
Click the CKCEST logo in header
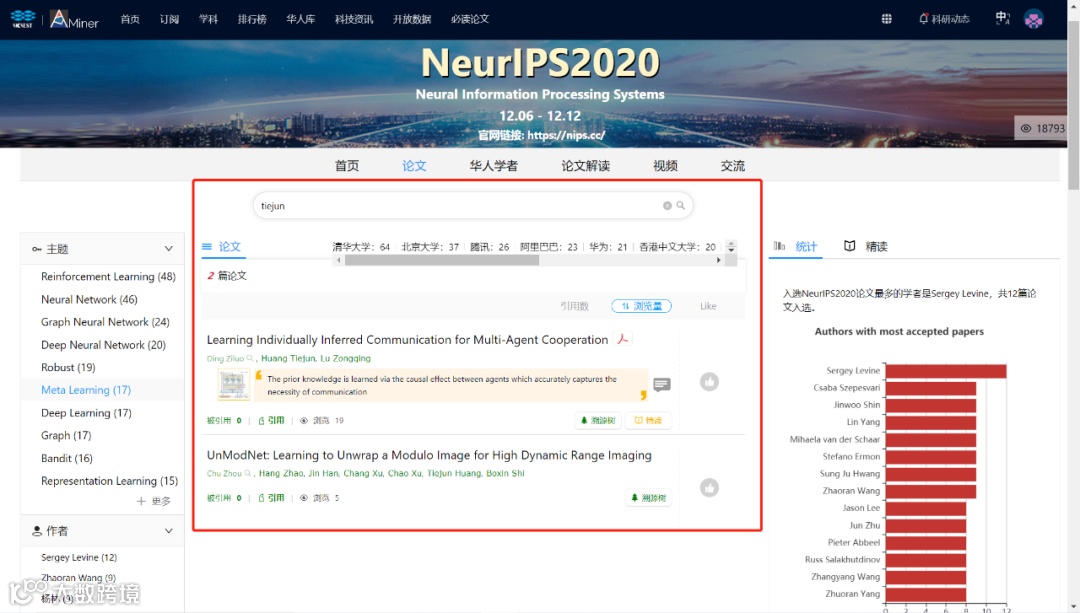tap(23, 19)
